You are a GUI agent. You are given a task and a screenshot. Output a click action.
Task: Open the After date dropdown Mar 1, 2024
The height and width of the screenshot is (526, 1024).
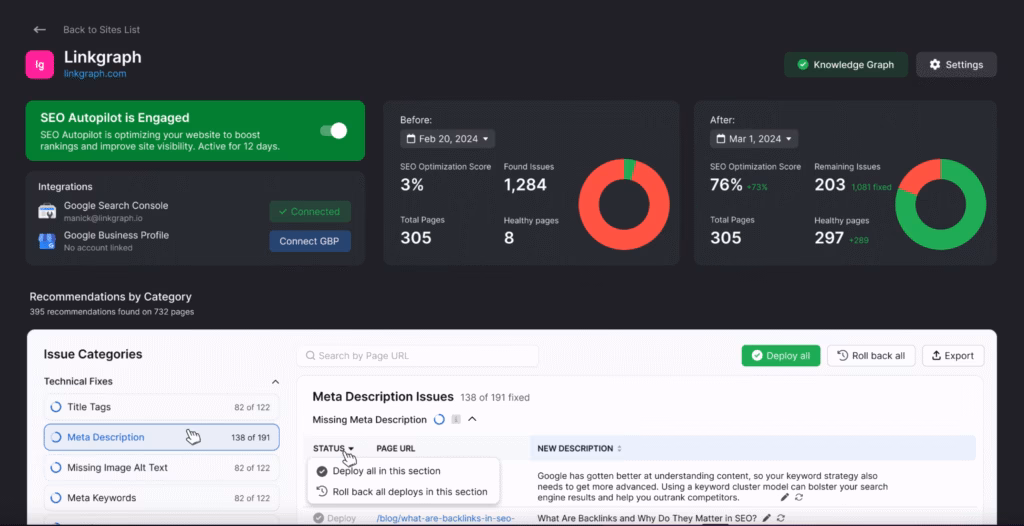tap(754, 139)
